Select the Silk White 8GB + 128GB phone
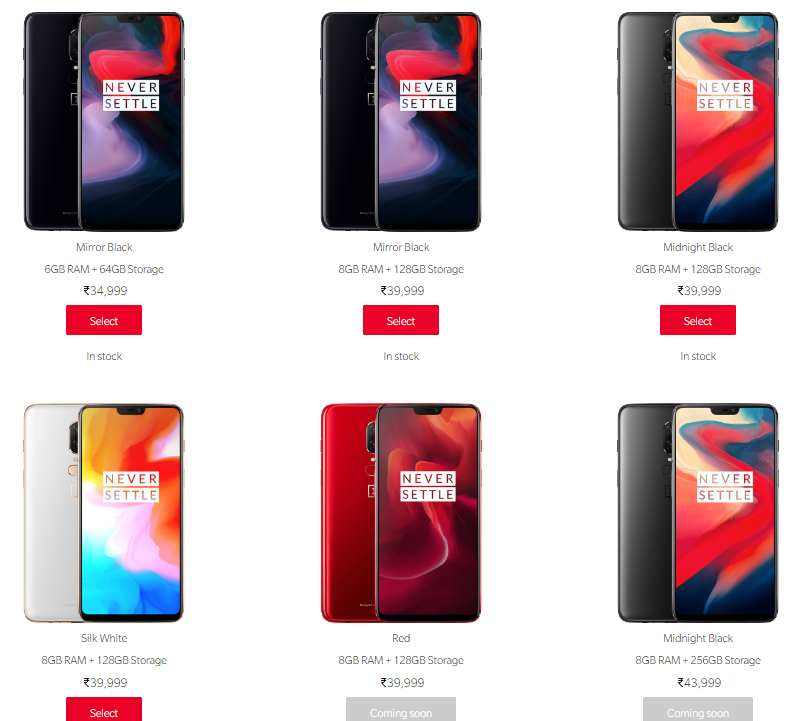The height and width of the screenshot is (721, 804). click(x=104, y=709)
